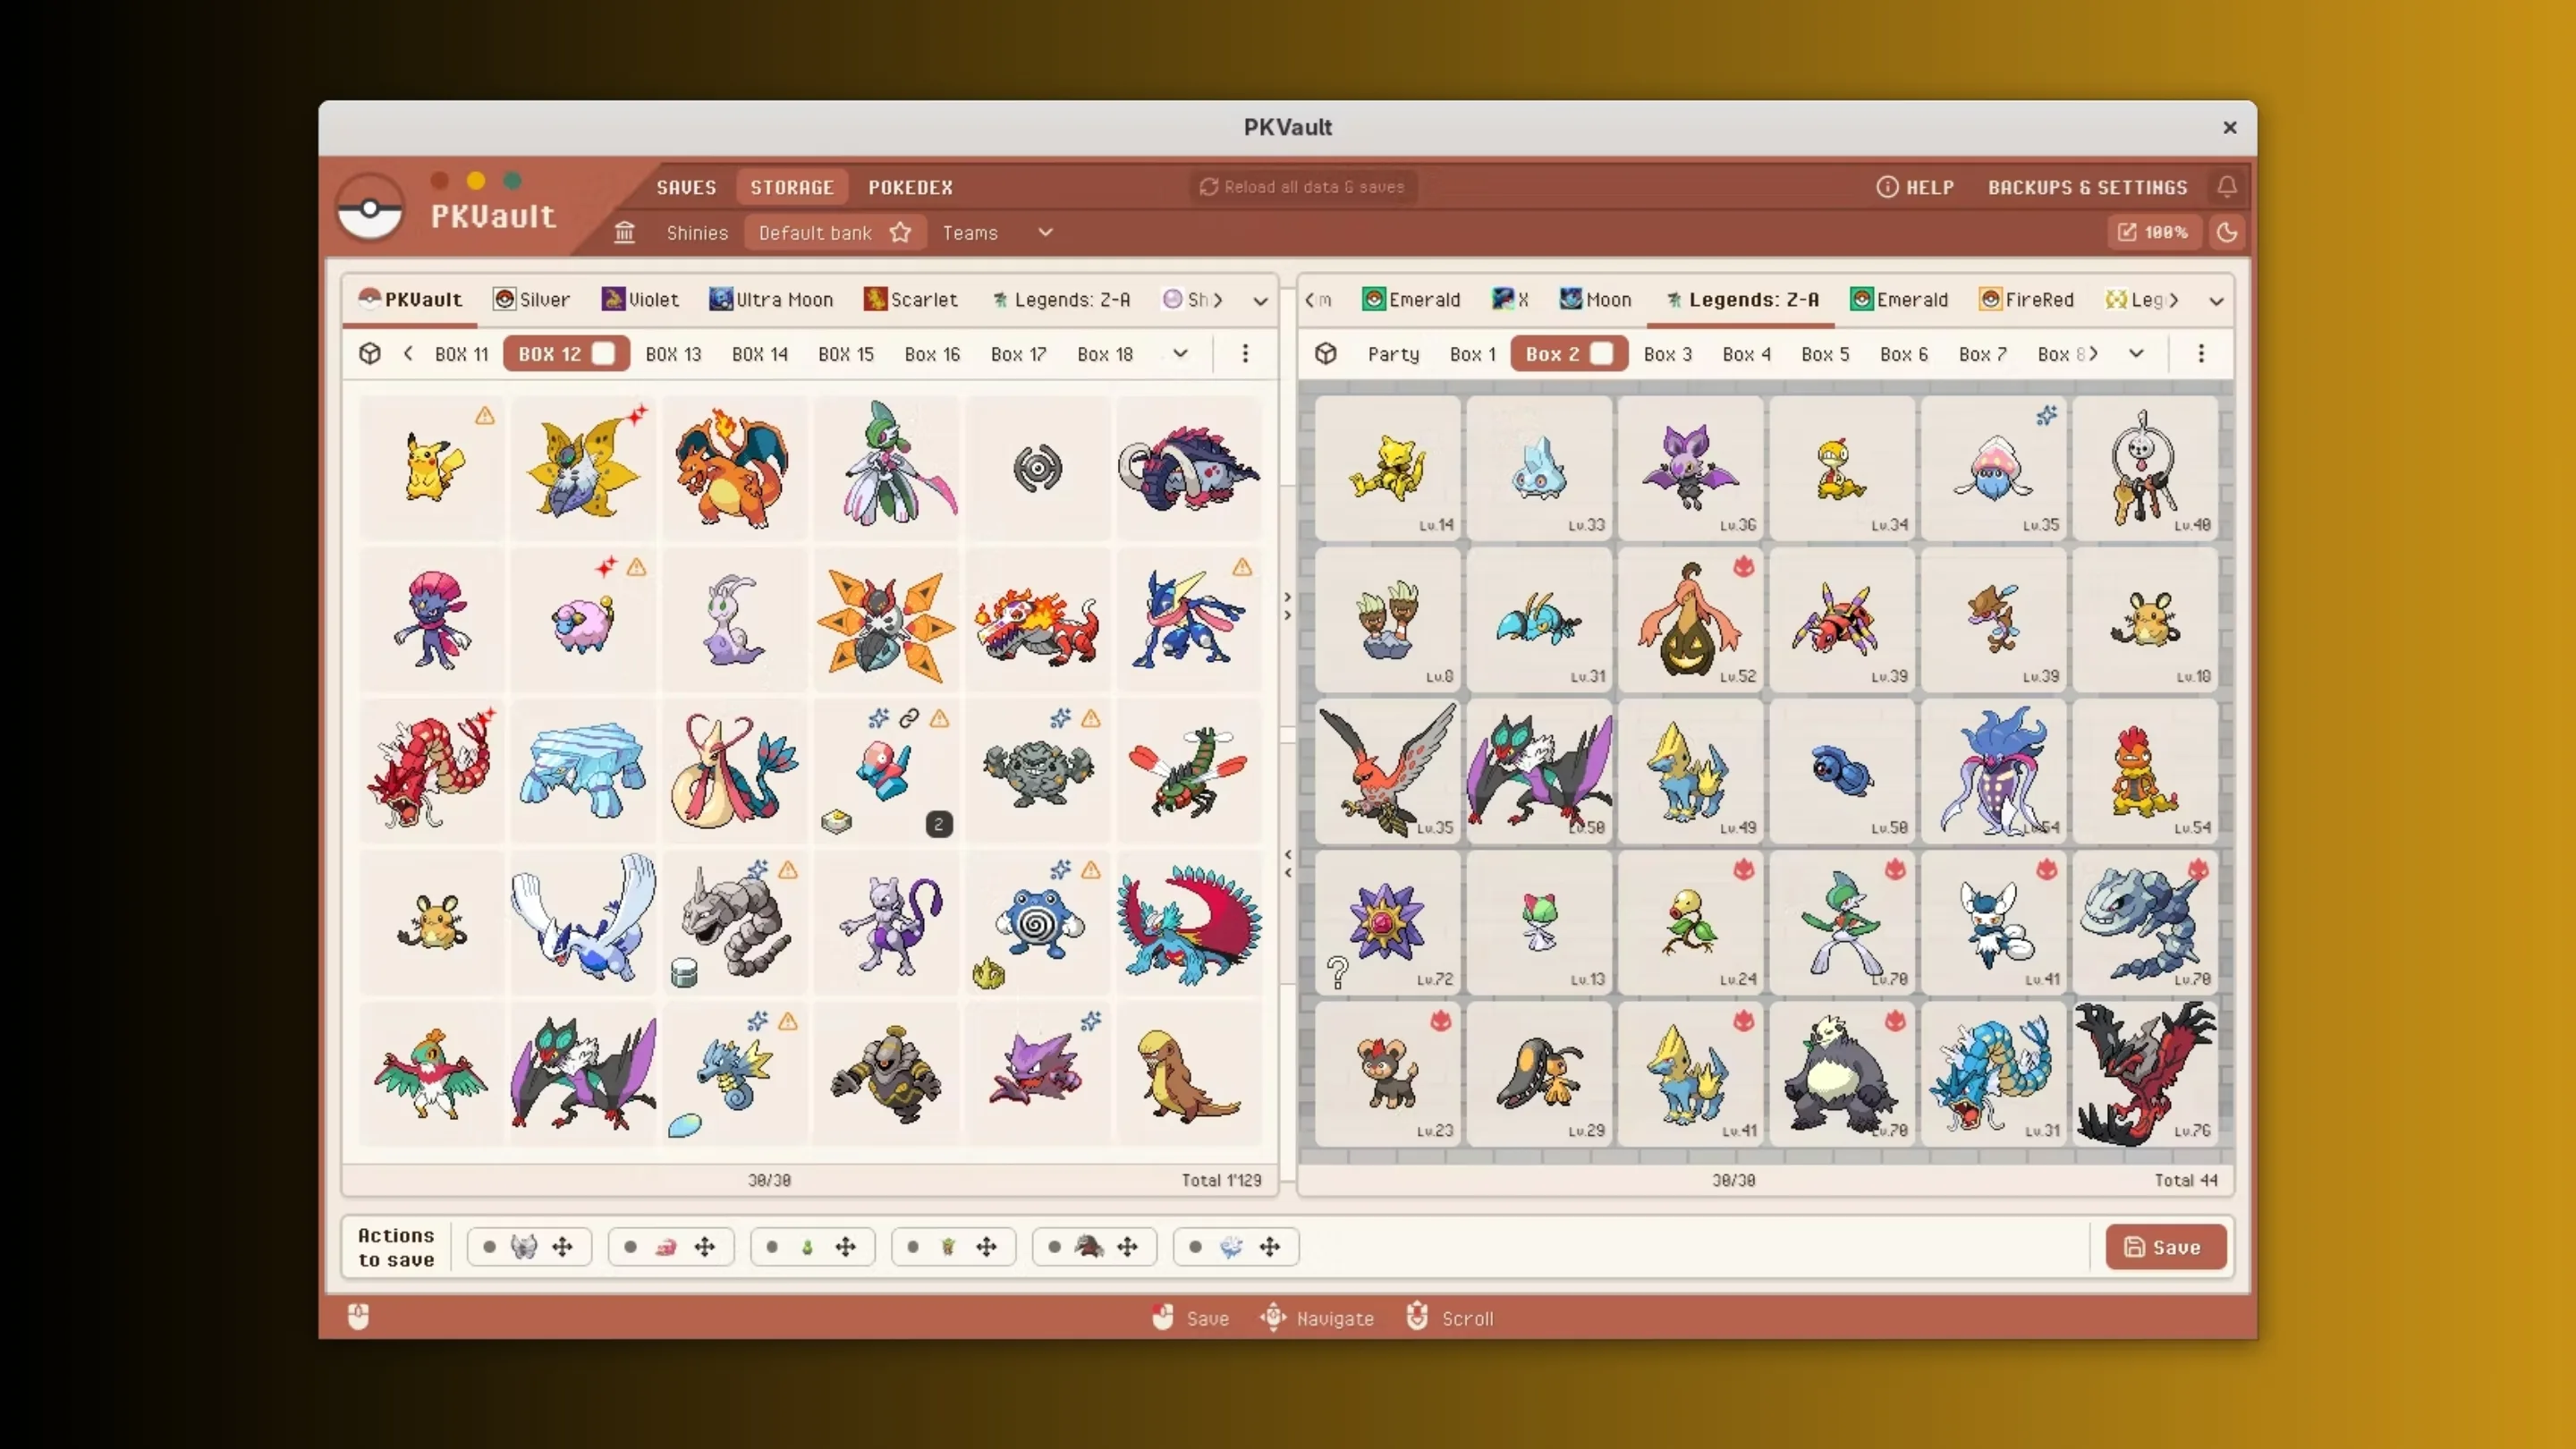Click the Save button

(x=2166, y=1246)
